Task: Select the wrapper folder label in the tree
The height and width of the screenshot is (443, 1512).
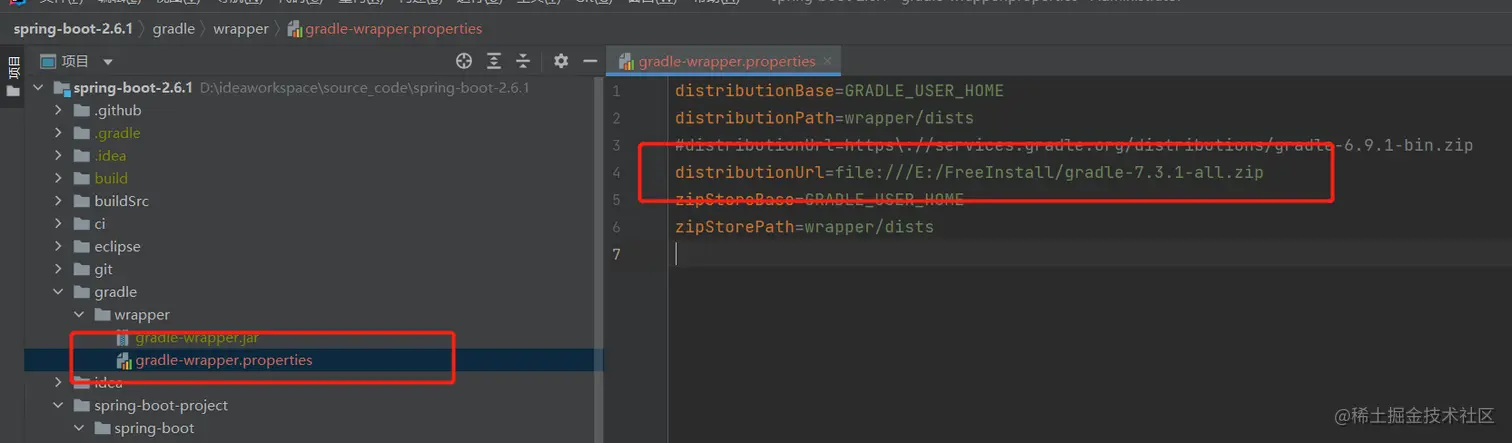Action: pos(142,315)
